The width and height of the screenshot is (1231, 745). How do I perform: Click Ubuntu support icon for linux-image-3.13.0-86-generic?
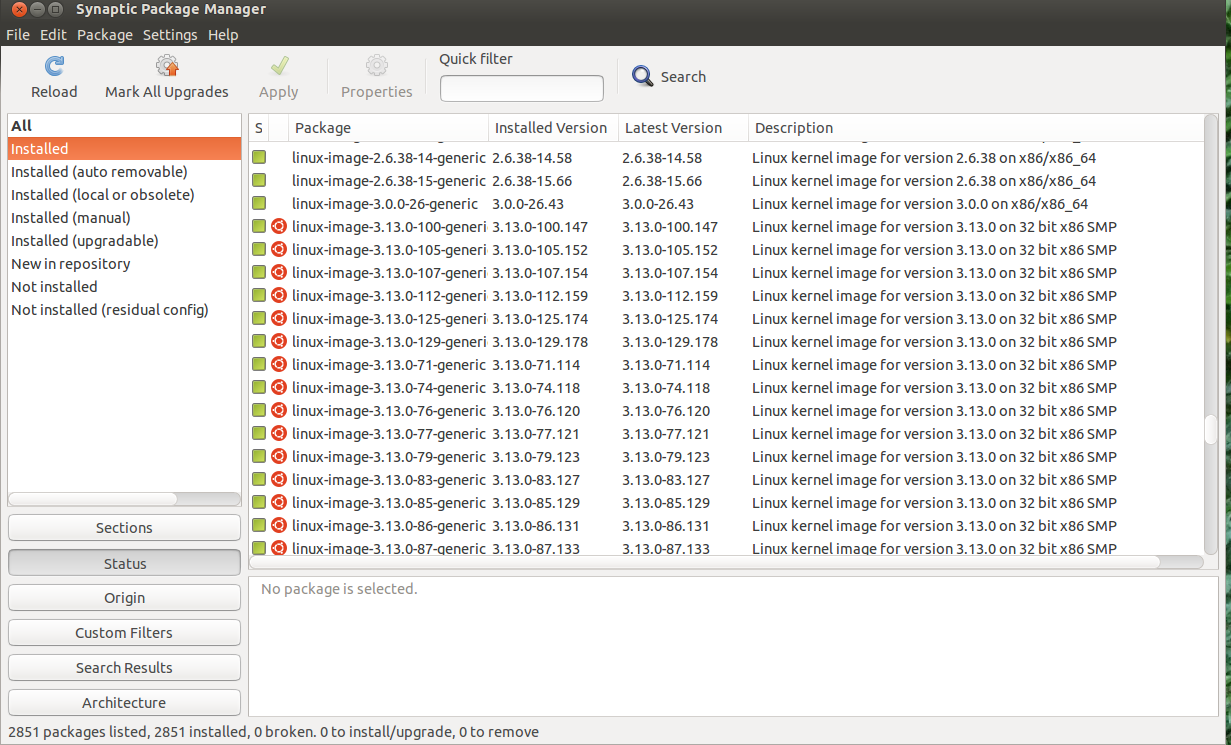tap(279, 526)
